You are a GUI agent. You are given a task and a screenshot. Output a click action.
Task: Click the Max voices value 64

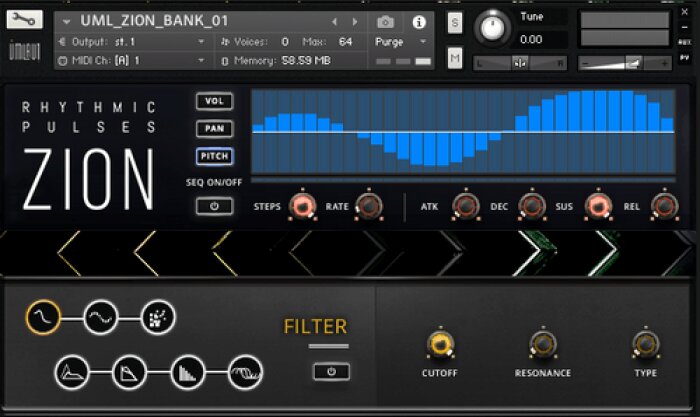click(345, 42)
